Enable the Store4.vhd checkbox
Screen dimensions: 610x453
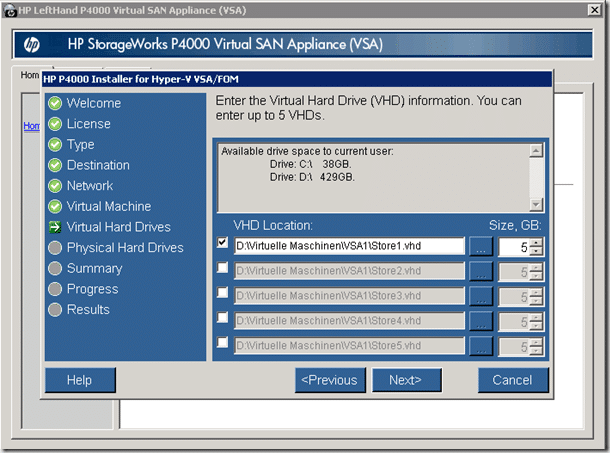coord(222,318)
